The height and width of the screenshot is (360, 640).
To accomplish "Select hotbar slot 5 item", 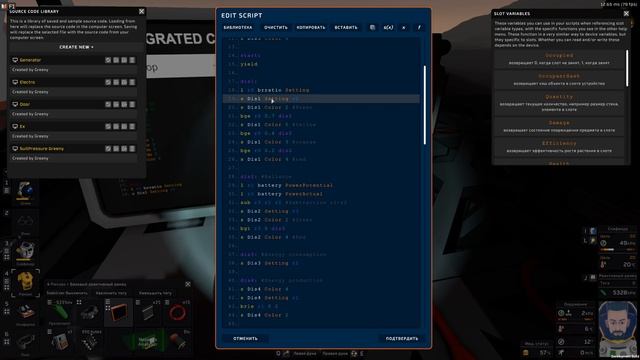I will 25,312.
